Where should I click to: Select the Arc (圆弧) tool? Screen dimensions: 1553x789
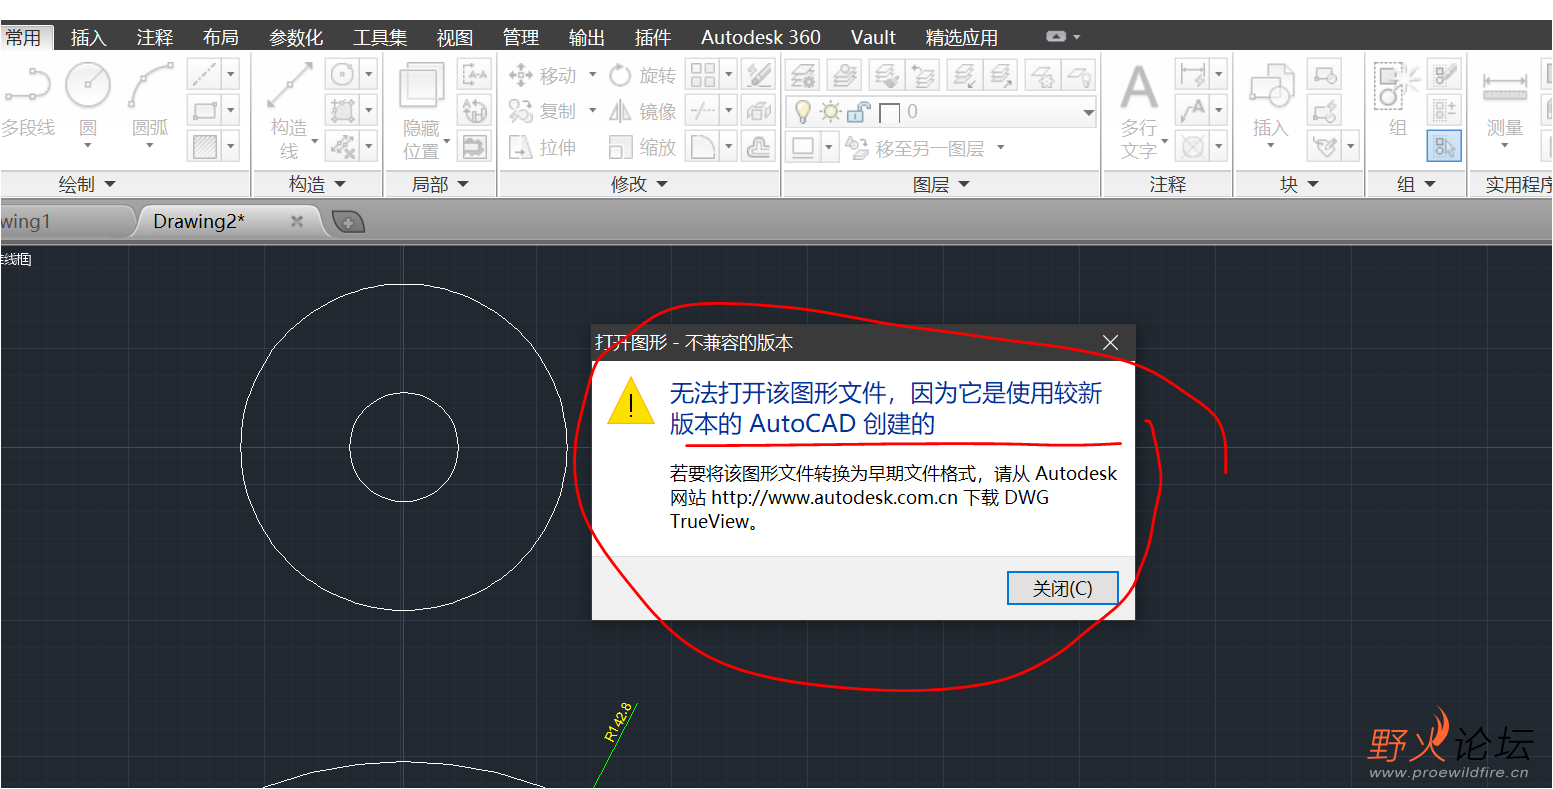[x=150, y=100]
